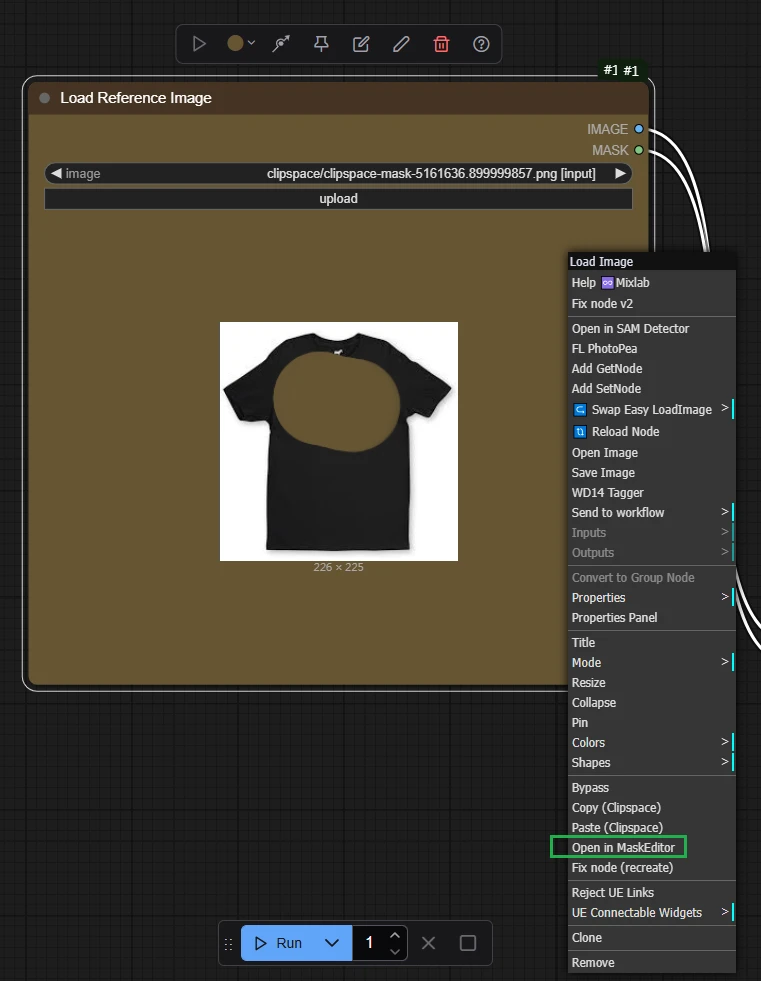Select Open in MaskEditor from the menu

pos(623,847)
